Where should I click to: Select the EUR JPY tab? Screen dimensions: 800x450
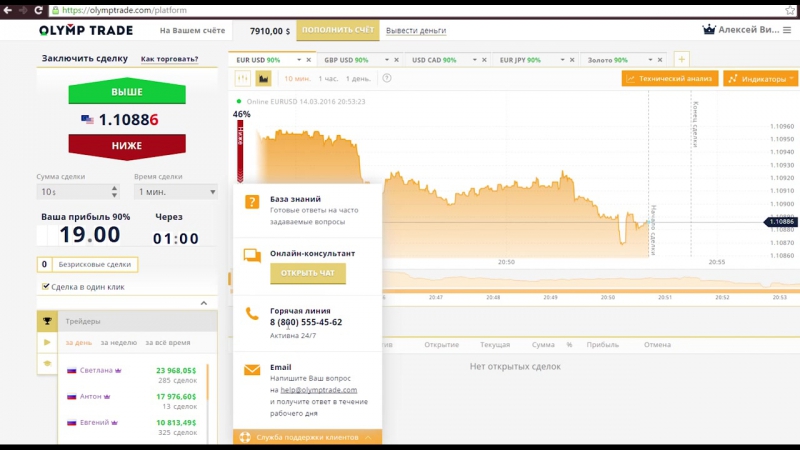[520, 60]
